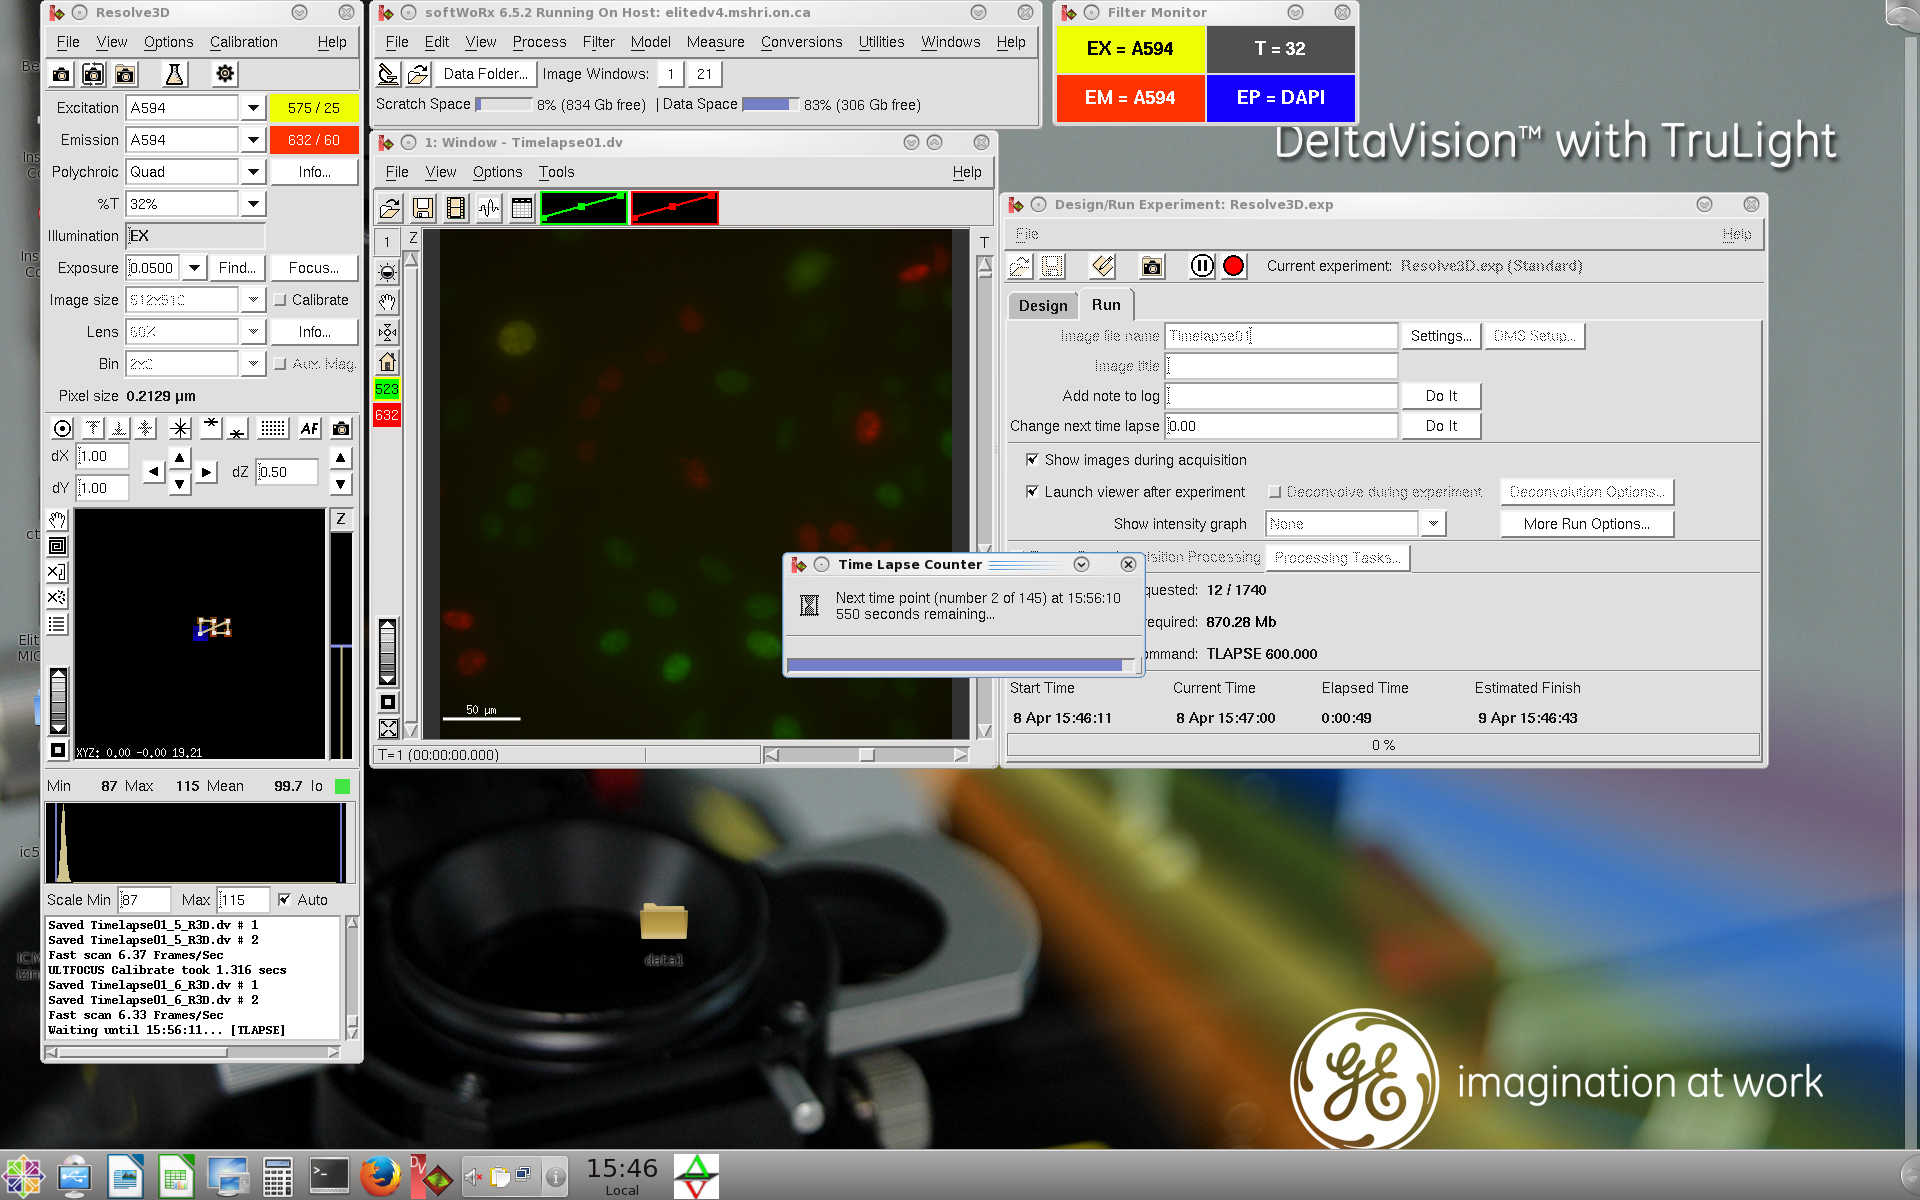Viewport: 1920px width, 1200px height.
Task: Toggle the Auto scale checkbox
Action: pyautogui.click(x=285, y=899)
